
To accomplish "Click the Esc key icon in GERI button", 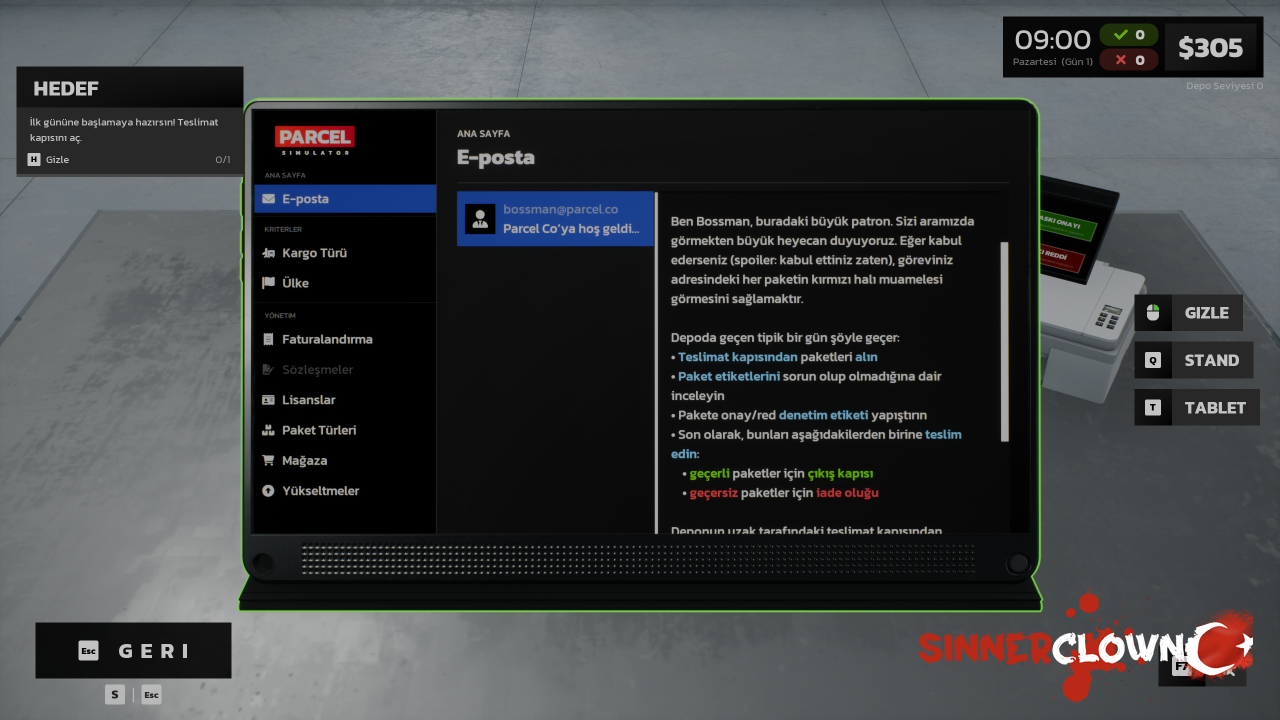I will tap(88, 651).
